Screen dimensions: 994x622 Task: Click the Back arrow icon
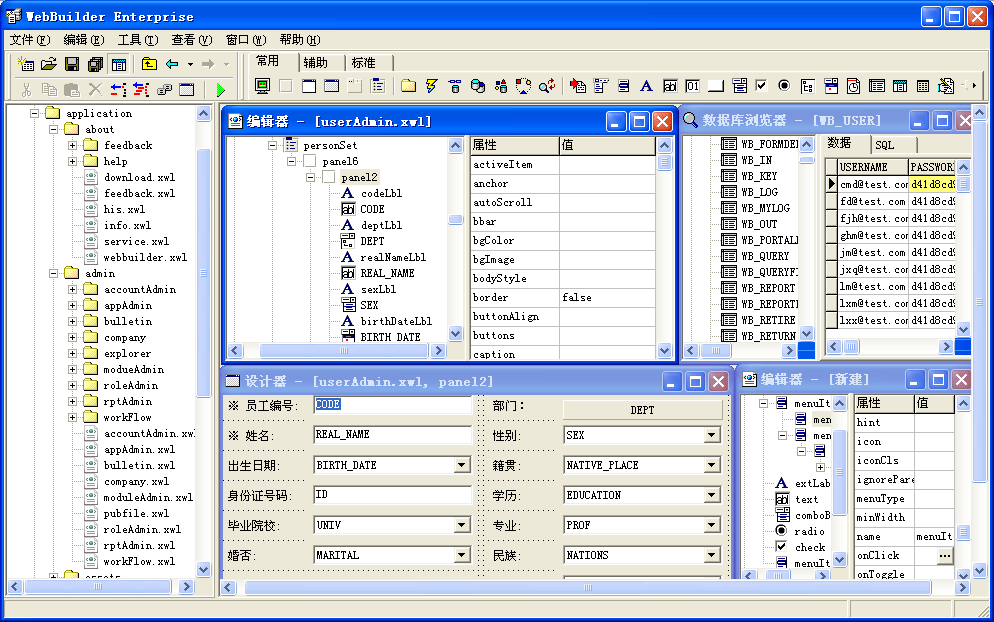172,63
